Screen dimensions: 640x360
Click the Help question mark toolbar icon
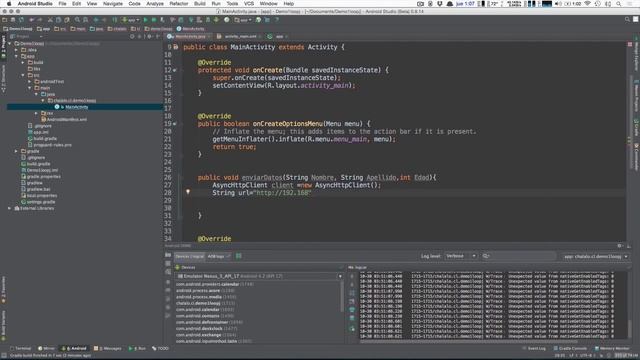(277, 20)
